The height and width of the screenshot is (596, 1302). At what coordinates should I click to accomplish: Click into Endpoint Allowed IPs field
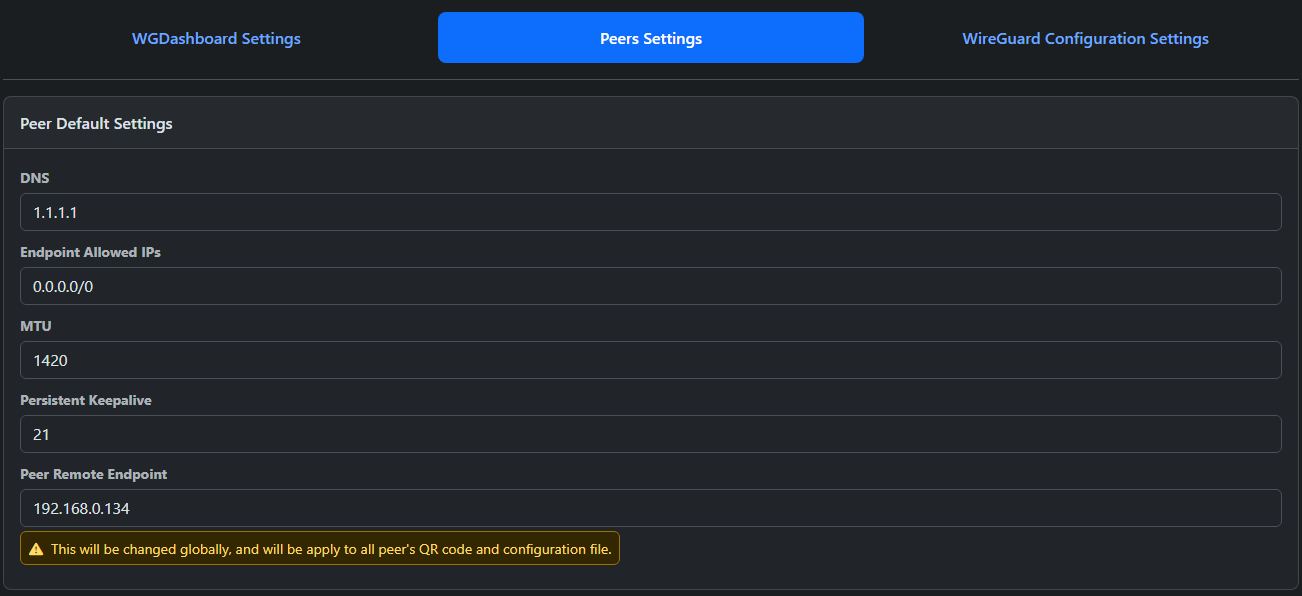(650, 286)
